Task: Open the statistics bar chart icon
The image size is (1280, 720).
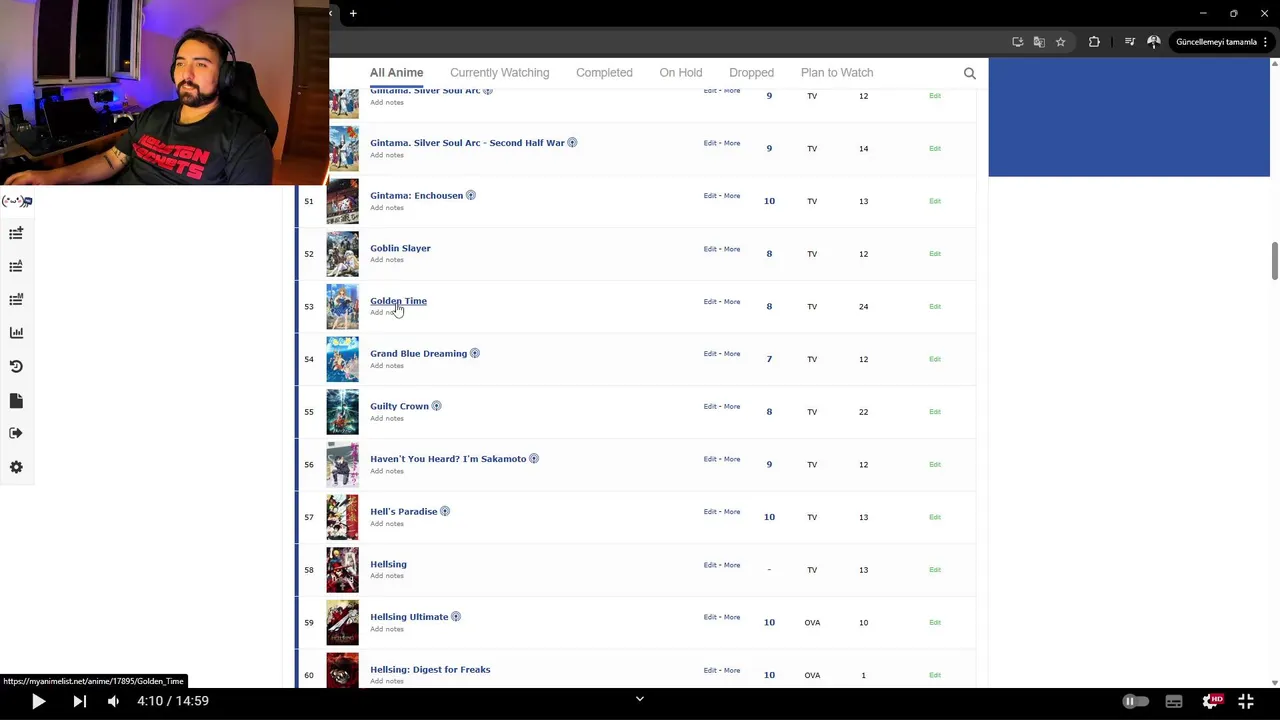Action: [16, 333]
